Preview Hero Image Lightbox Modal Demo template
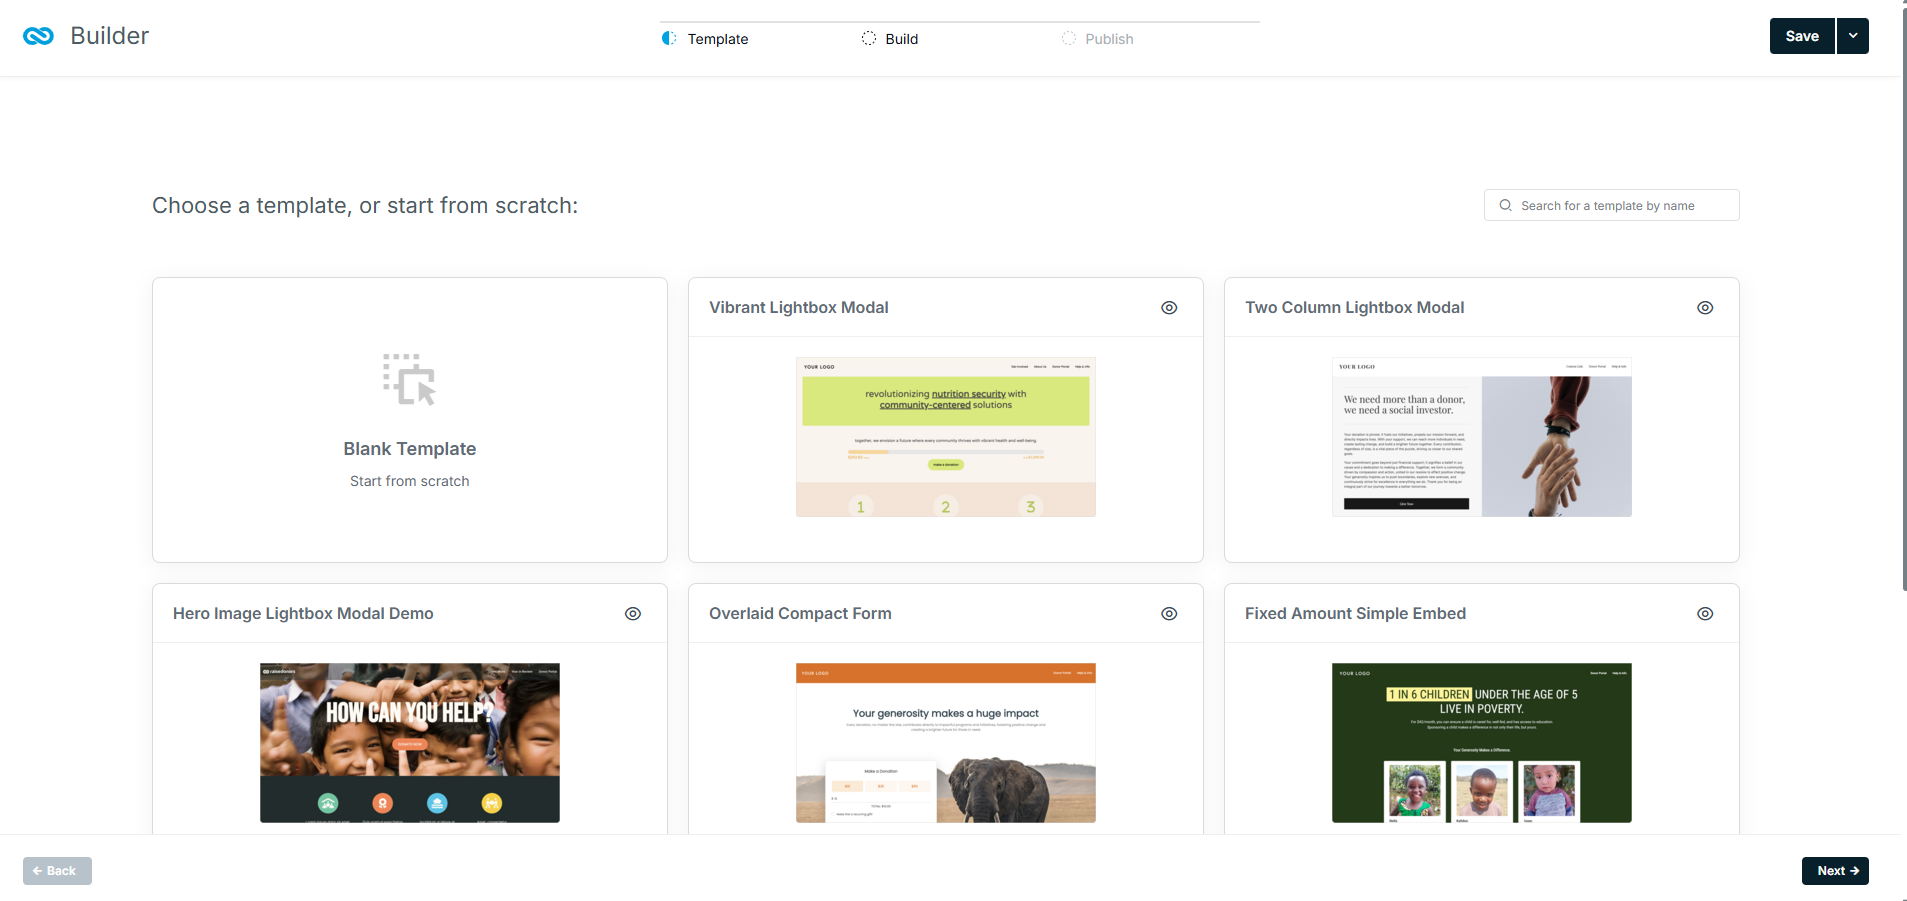1907x901 pixels. pyautogui.click(x=633, y=614)
